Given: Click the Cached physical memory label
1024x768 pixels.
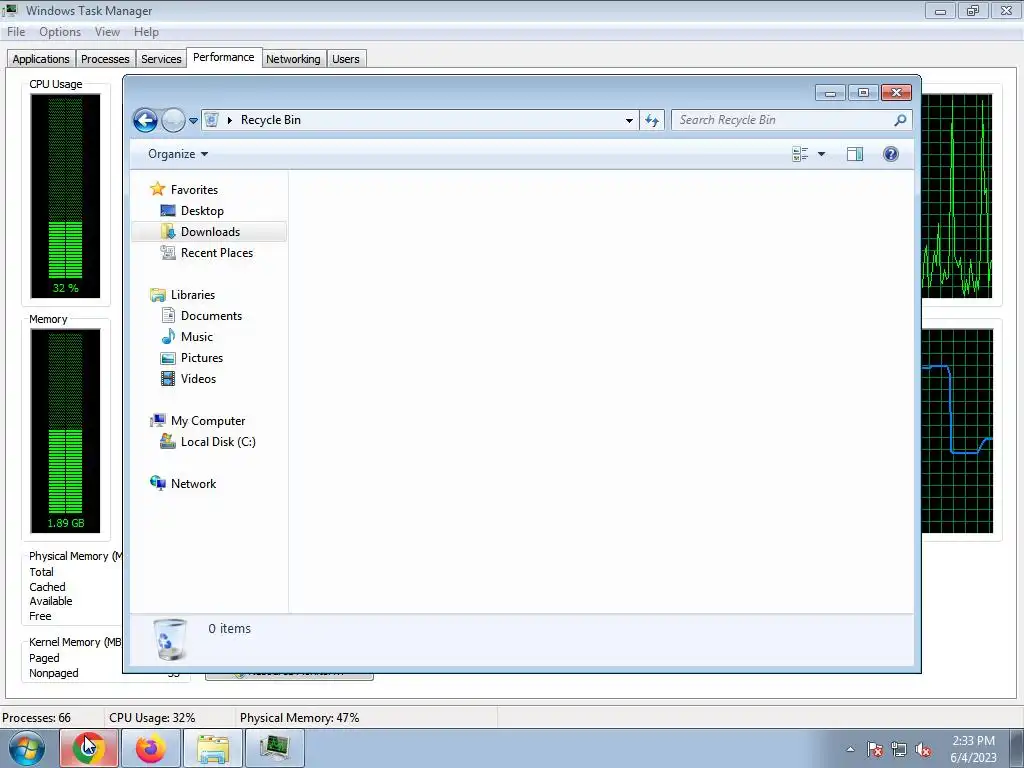Looking at the screenshot, I should 47,587.
